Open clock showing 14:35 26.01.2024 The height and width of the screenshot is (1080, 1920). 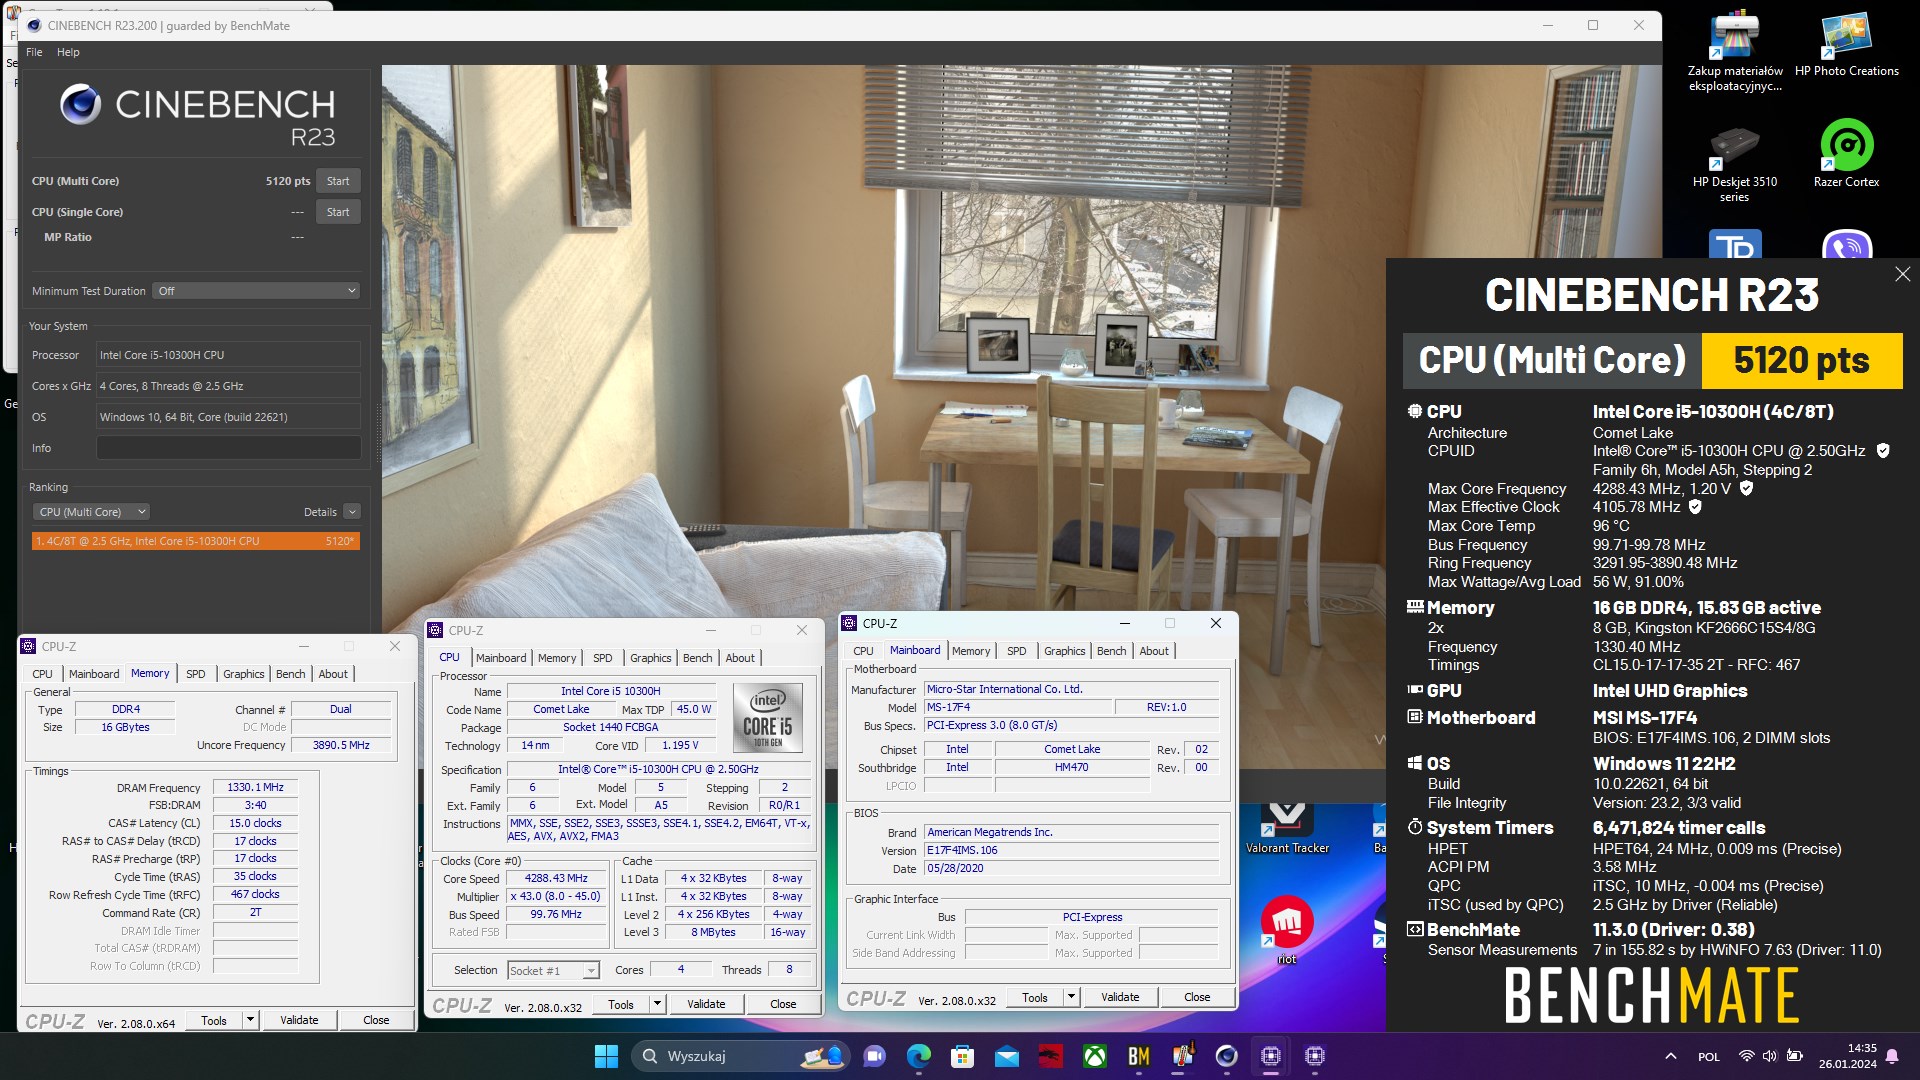click(1848, 1056)
